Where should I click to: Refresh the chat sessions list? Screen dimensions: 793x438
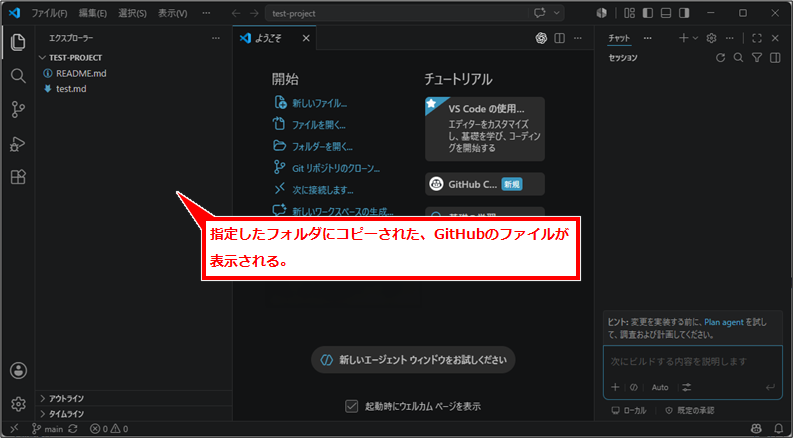(x=720, y=58)
